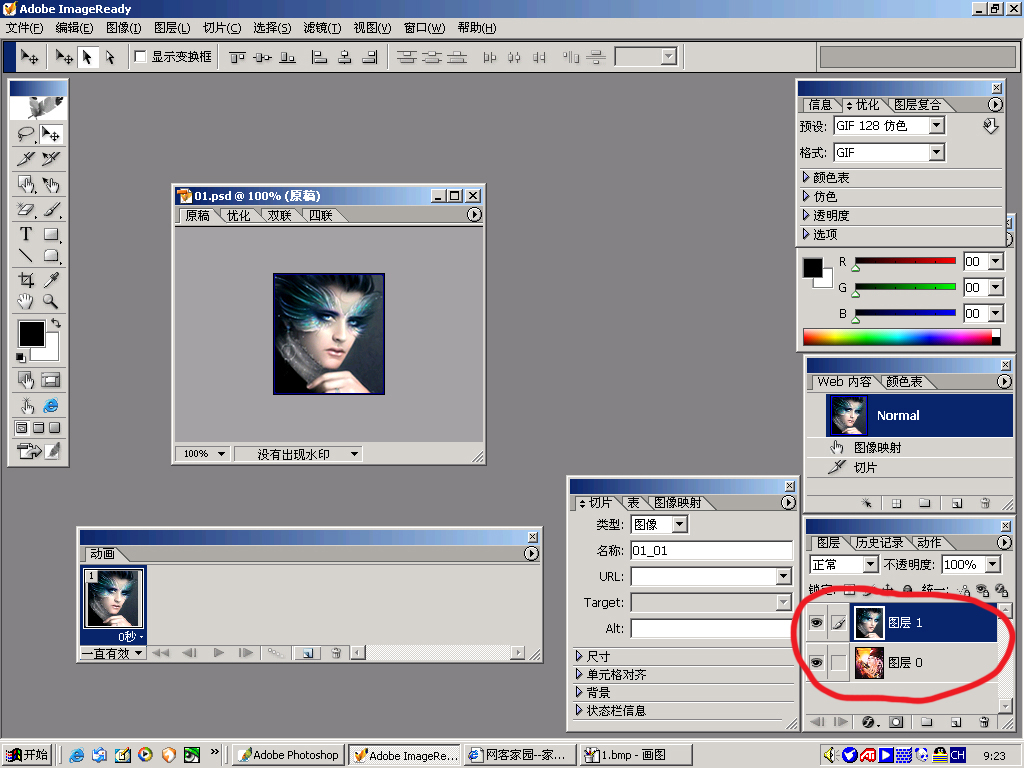Select the Slice Select tool
1024x768 pixels.
51,159
